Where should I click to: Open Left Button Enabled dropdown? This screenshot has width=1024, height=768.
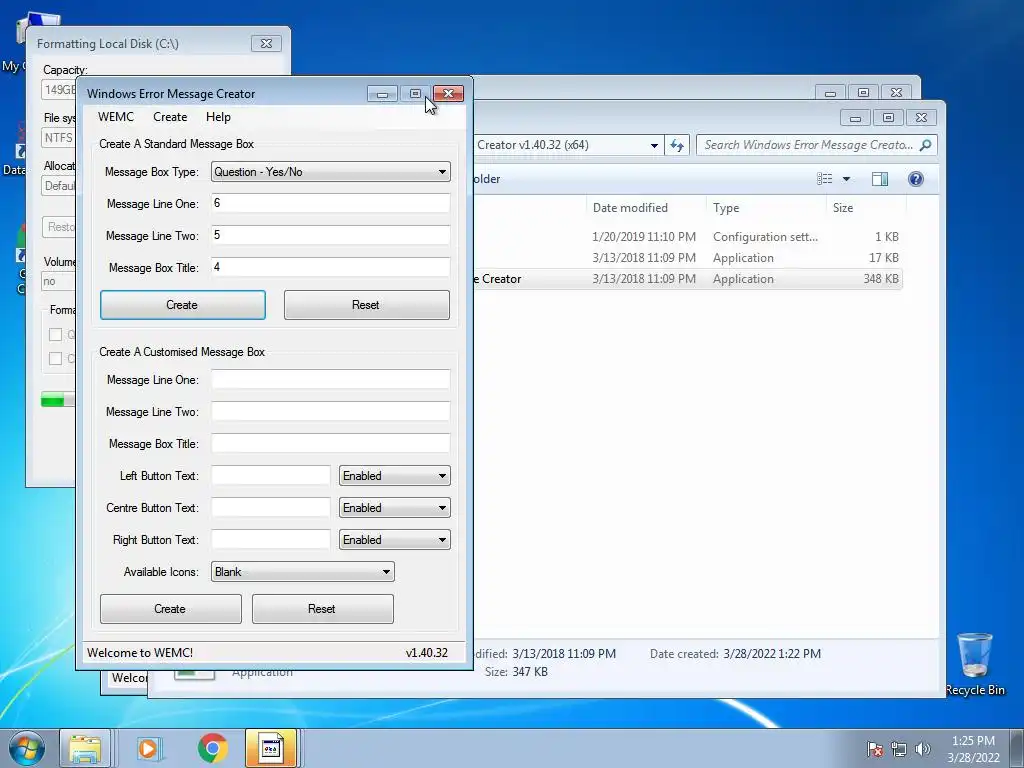click(x=394, y=476)
